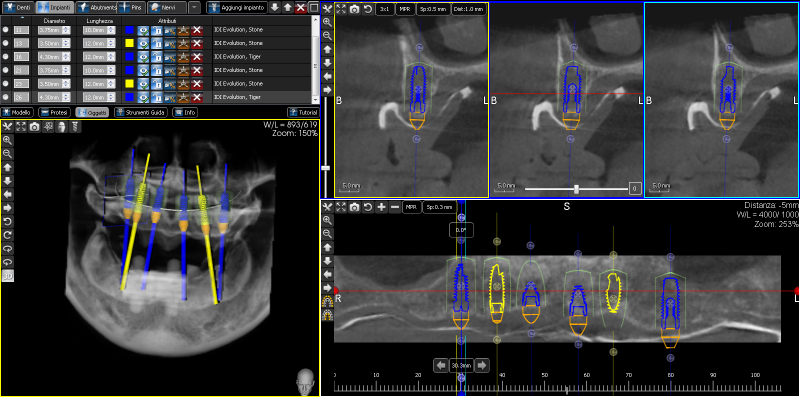This screenshot has height=397, width=800.
Task: Click the Aggiungi impianto button
Action: tap(236, 8)
